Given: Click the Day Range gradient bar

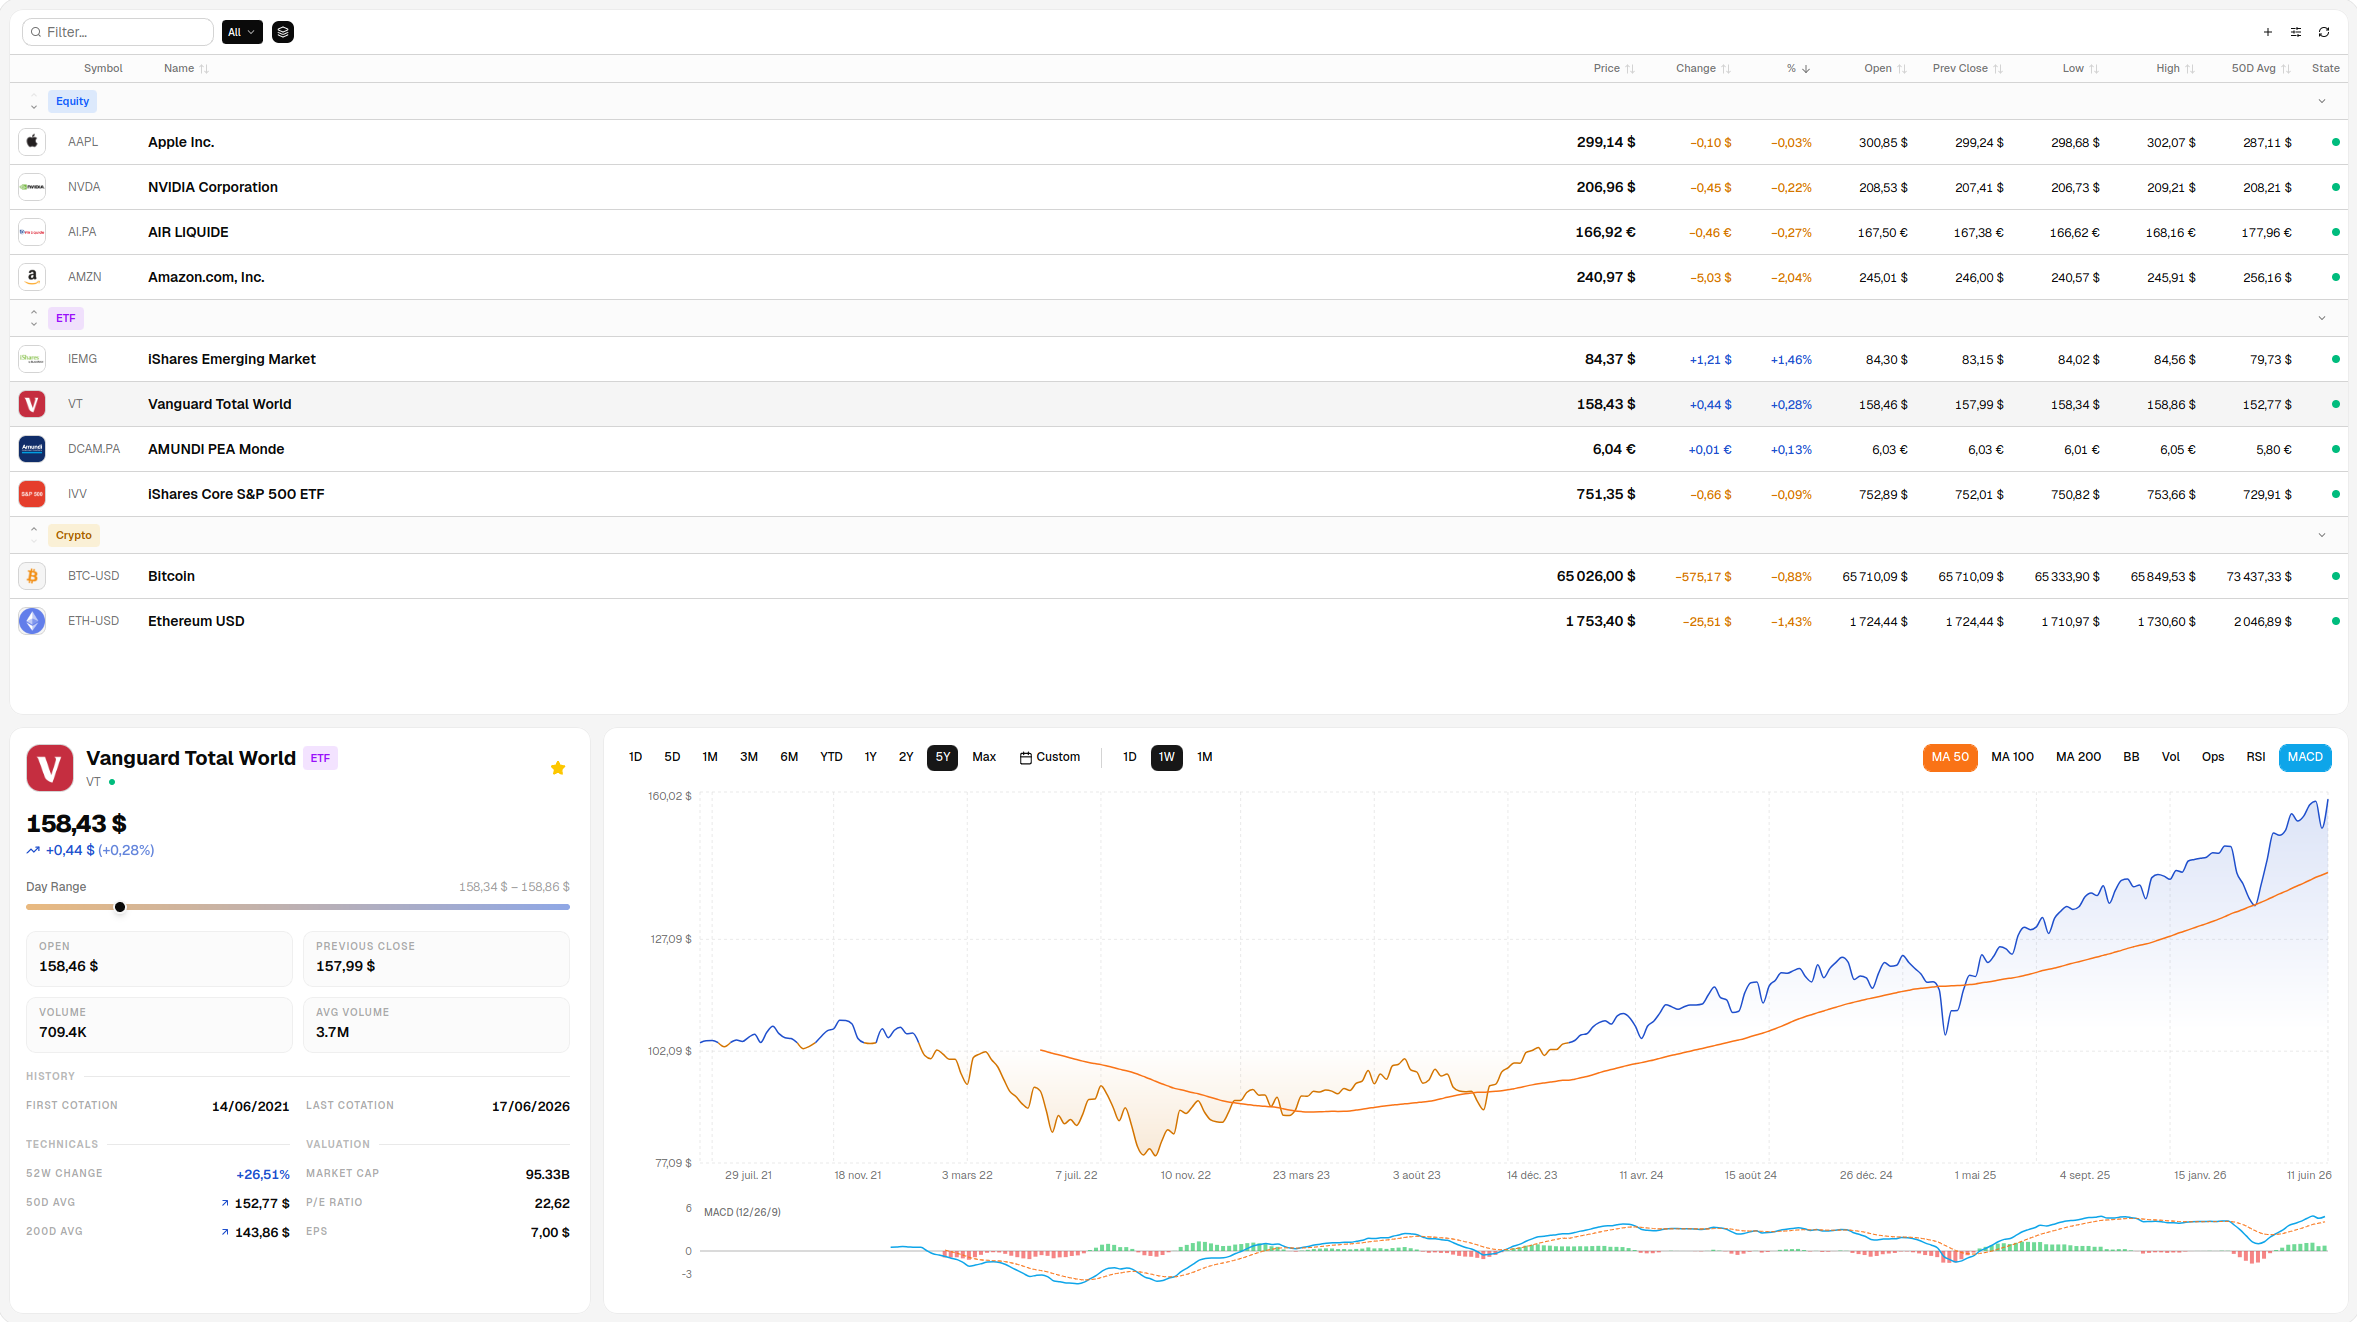Looking at the screenshot, I should tap(298, 907).
